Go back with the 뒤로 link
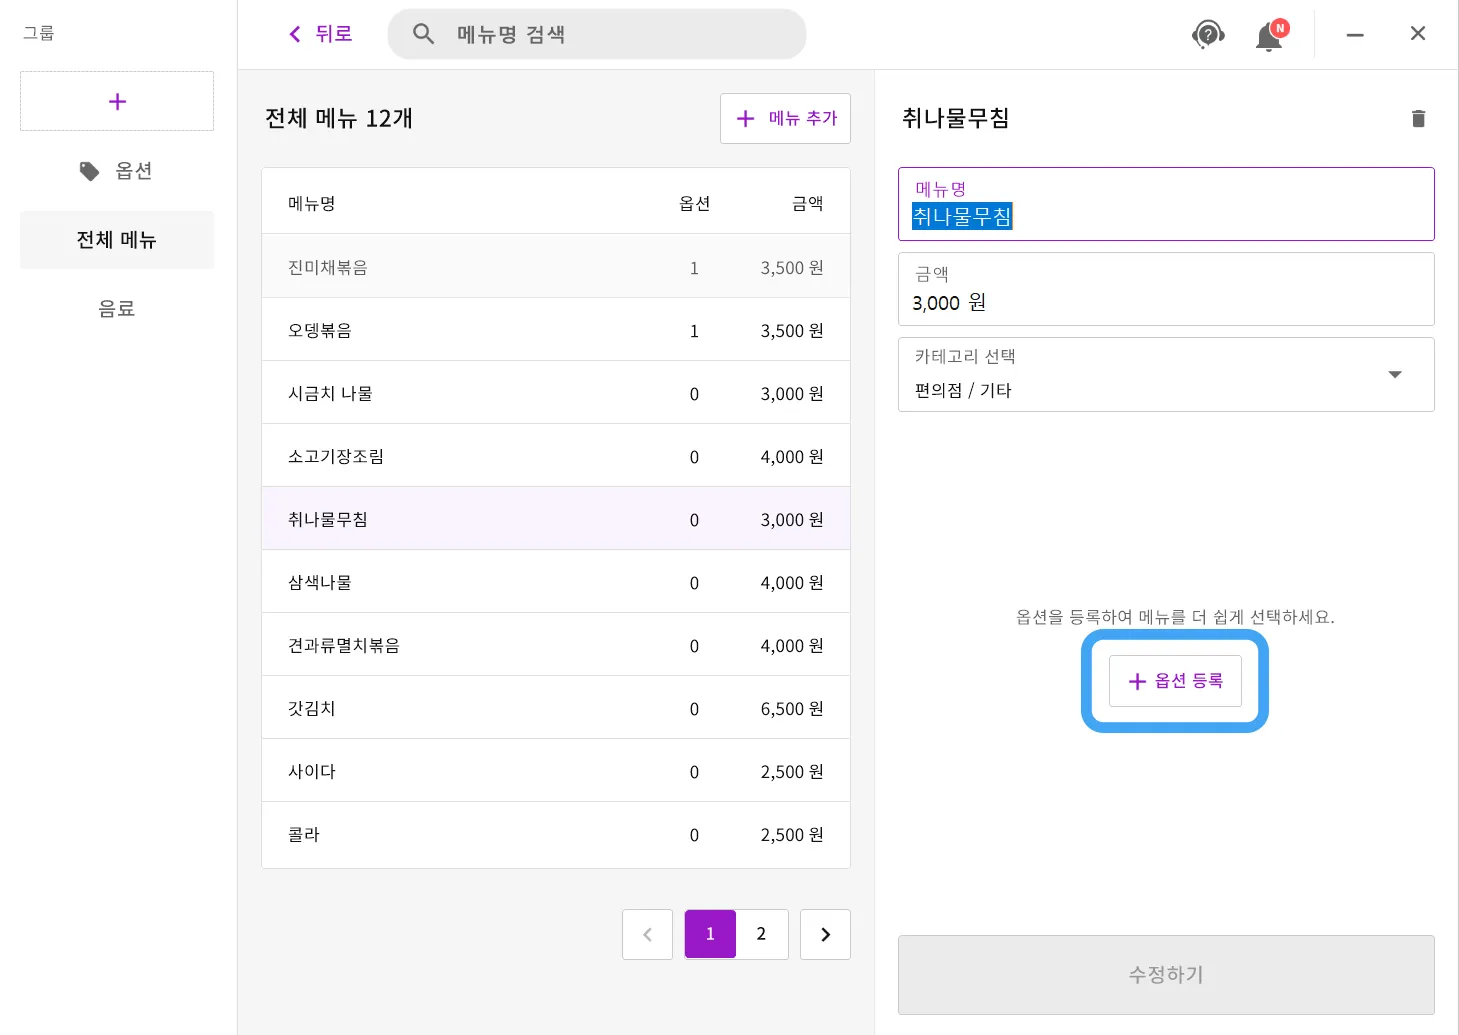Viewport: 1459px width, 1035px height. (x=320, y=34)
